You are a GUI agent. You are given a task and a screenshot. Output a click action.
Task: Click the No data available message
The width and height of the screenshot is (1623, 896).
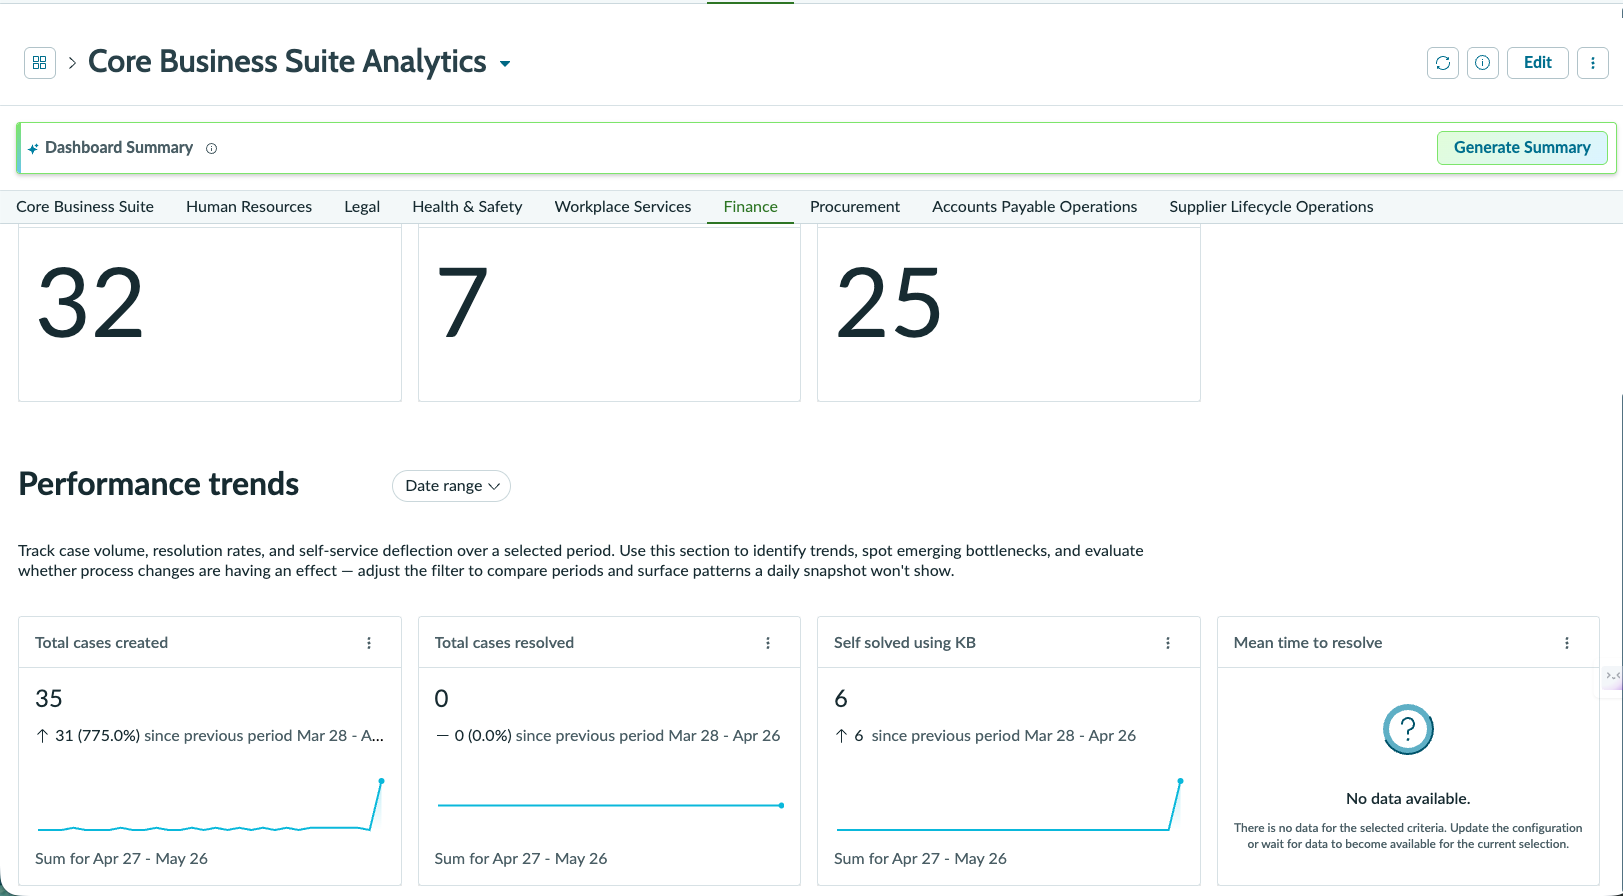(x=1408, y=799)
